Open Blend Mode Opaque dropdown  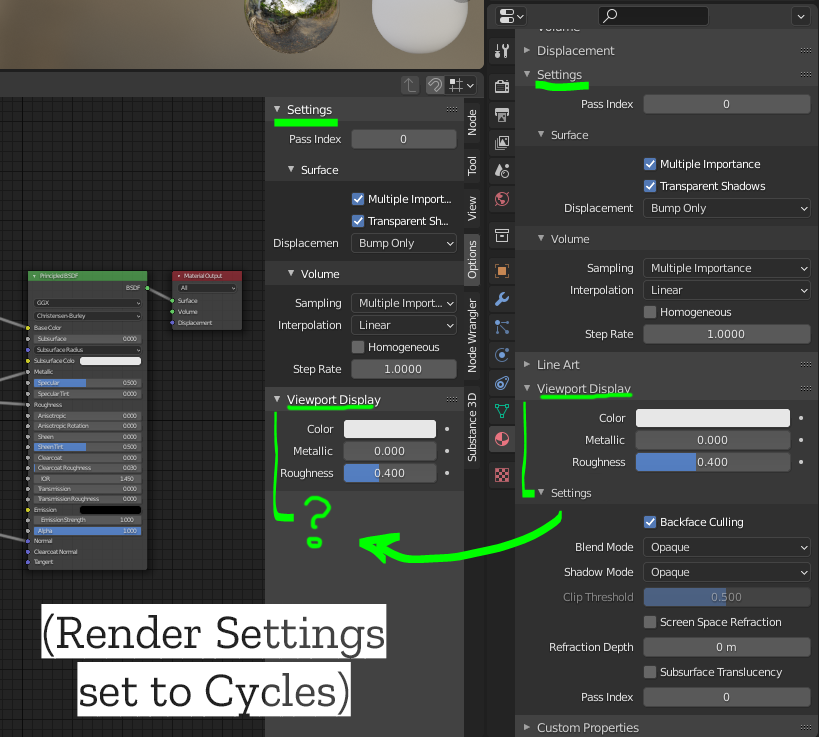click(x=727, y=547)
